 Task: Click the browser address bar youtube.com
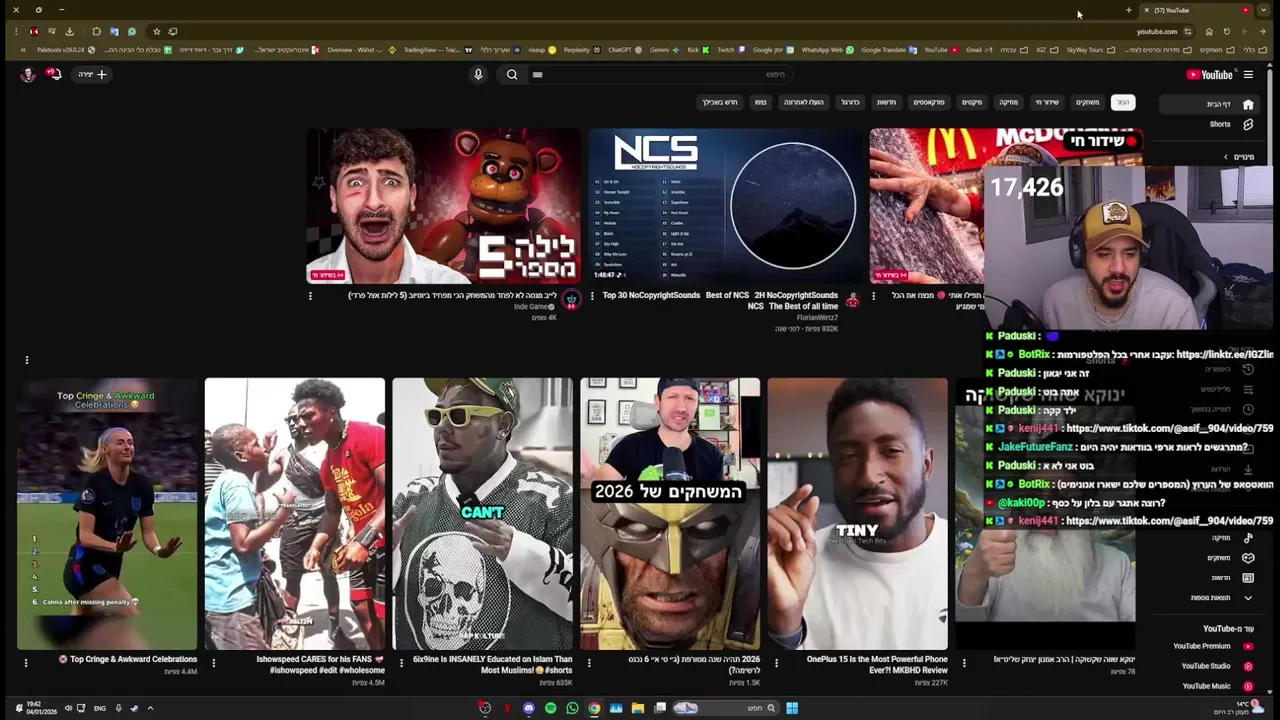(x=1157, y=31)
